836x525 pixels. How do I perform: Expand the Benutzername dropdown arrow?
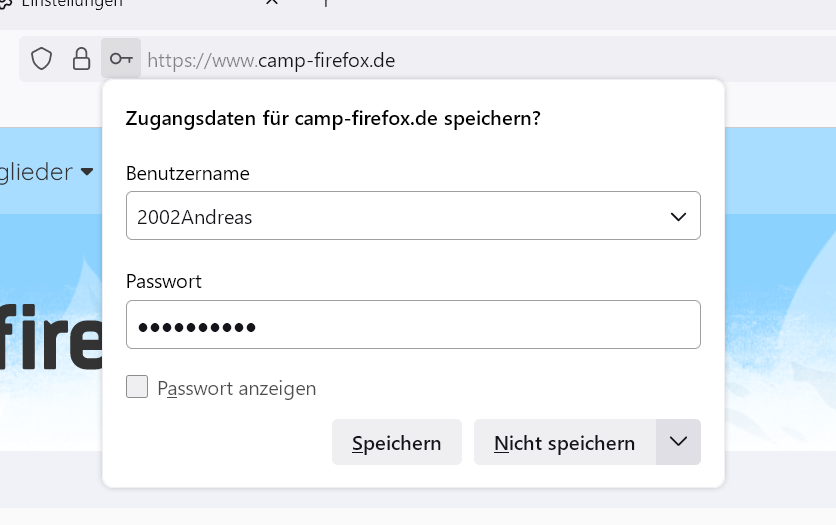point(678,216)
